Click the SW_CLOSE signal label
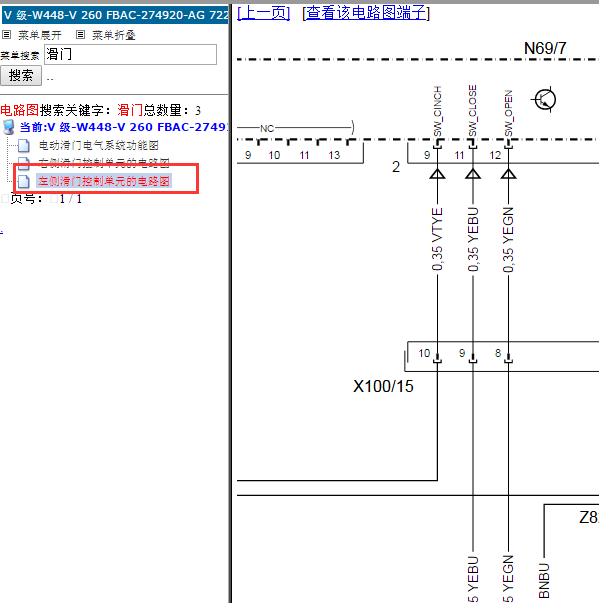The width and height of the screenshot is (599, 603). pos(473,111)
